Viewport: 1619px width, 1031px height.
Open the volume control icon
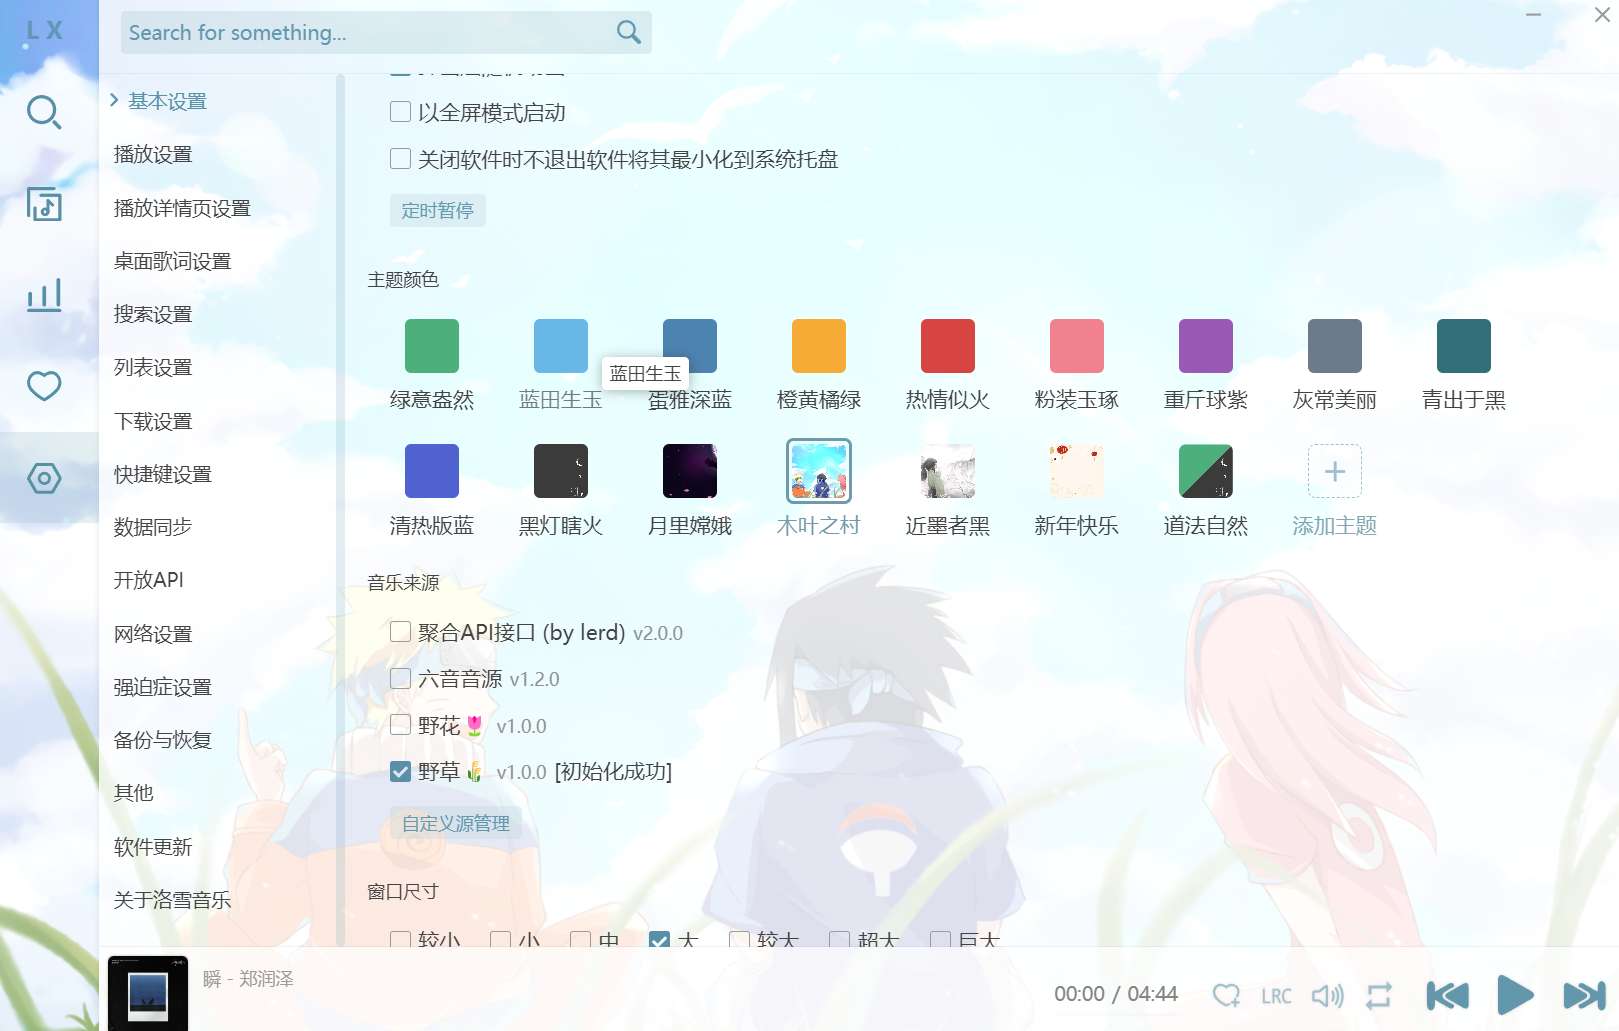click(x=1328, y=995)
